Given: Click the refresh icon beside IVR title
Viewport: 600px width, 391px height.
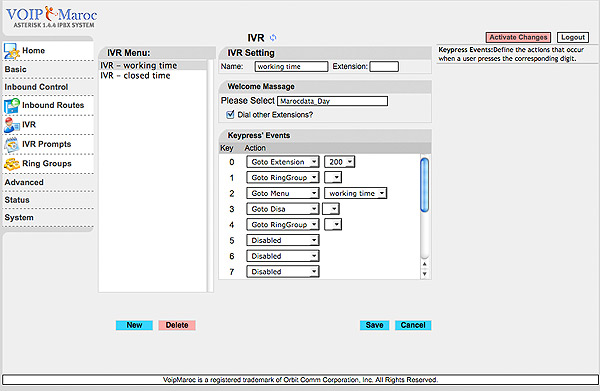Looking at the screenshot, I should tap(273, 38).
